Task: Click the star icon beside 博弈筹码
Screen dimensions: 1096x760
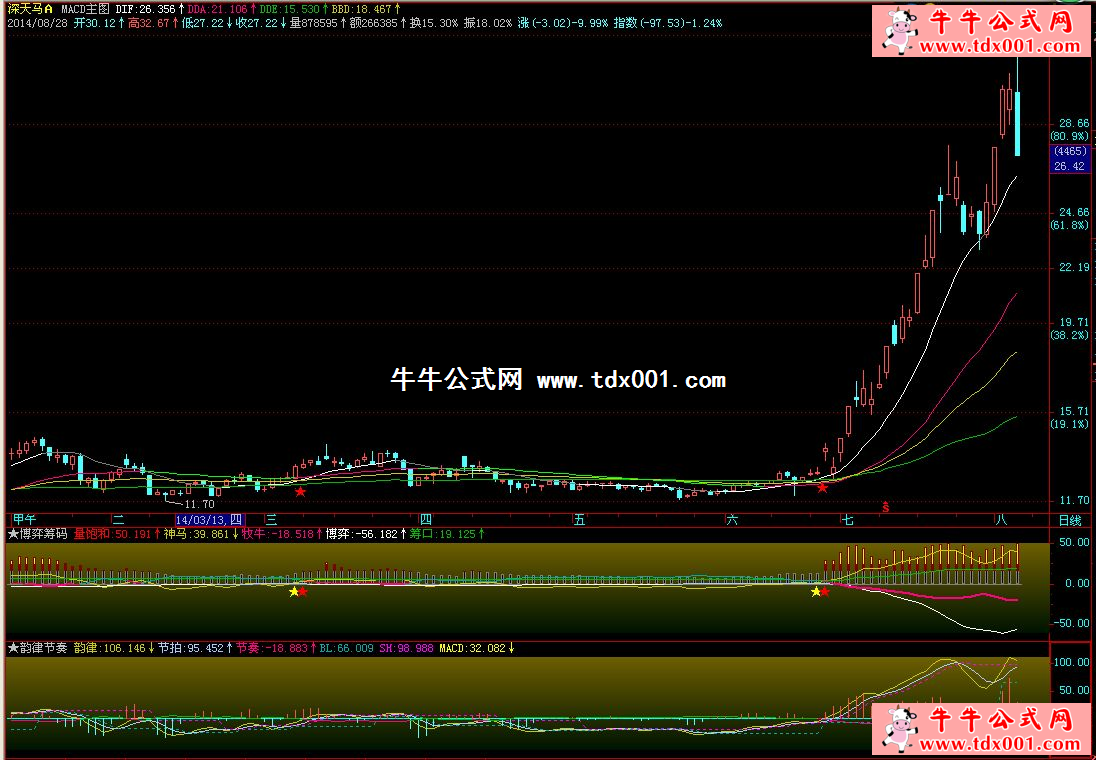Action: point(12,534)
